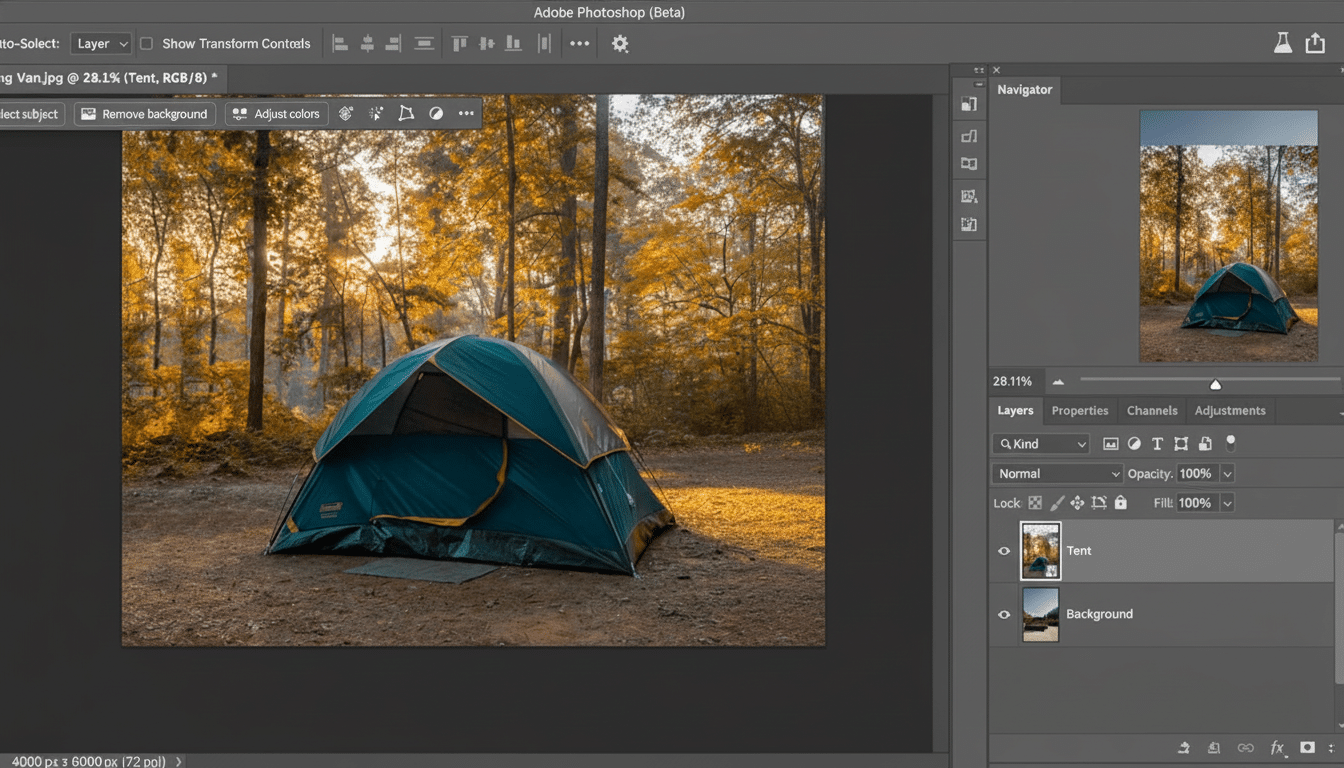Screen dimensions: 1344x768
Task: Hide the Tent layer visibility
Action: 1004,551
